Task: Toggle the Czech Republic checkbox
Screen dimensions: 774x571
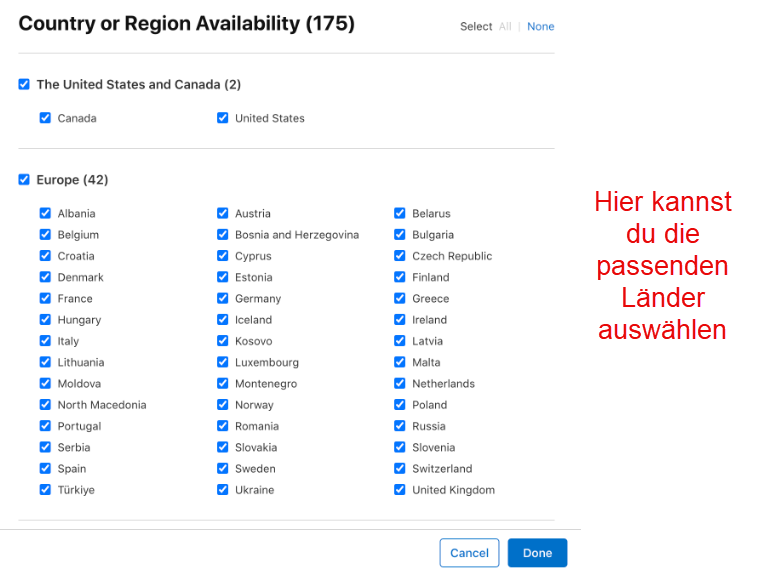Action: tap(400, 255)
